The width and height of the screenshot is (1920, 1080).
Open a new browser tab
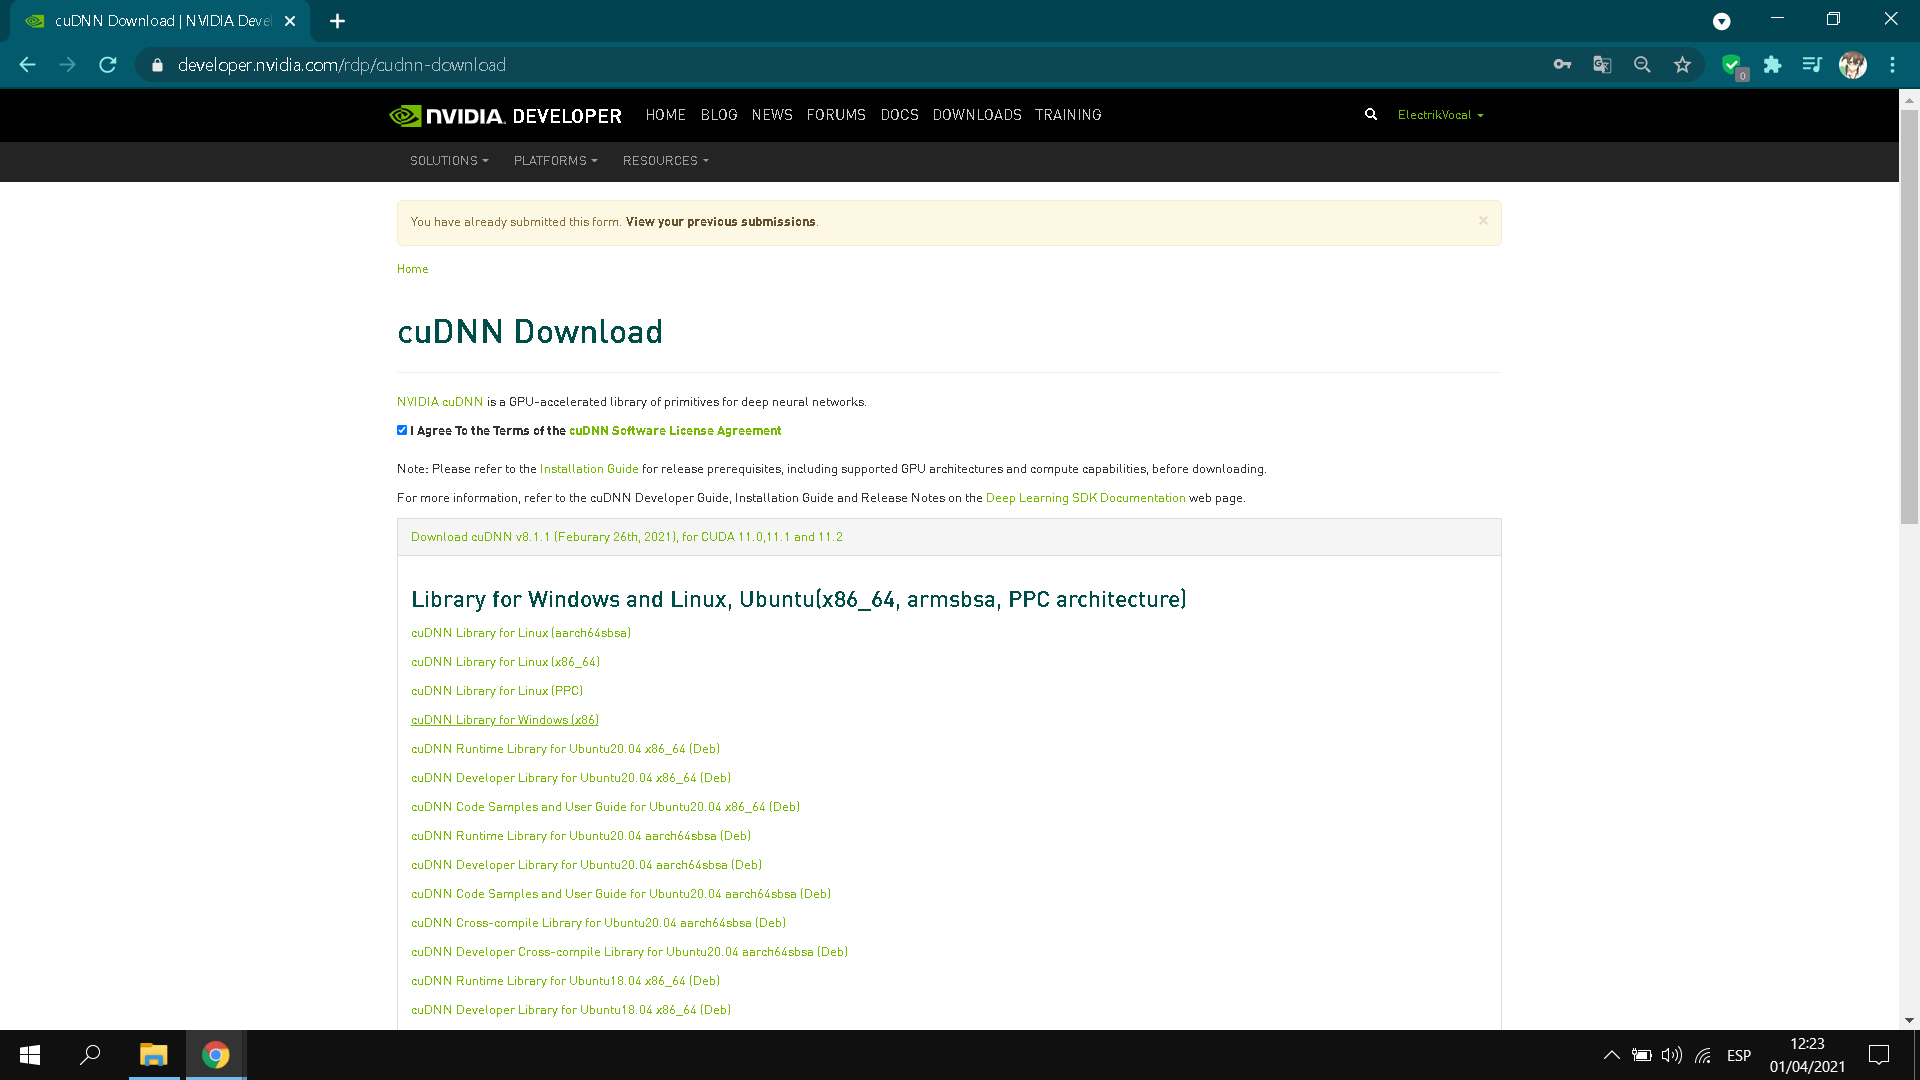(337, 21)
